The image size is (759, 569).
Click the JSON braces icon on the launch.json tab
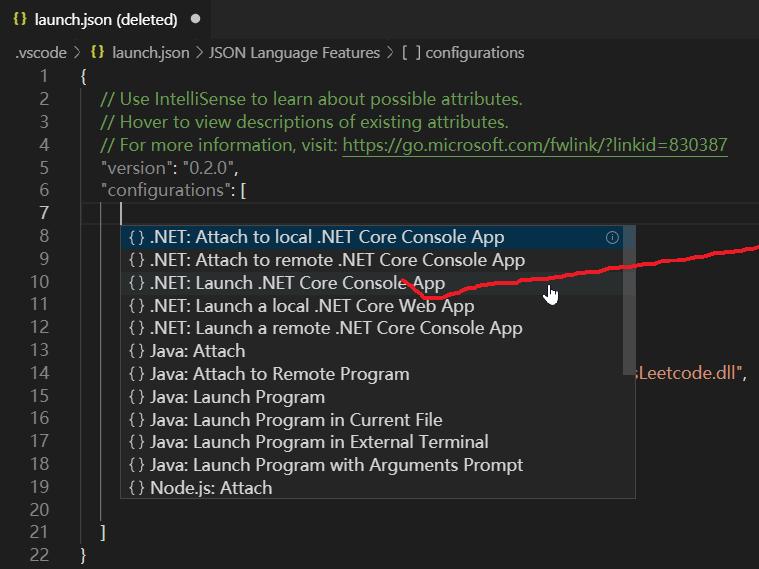point(20,18)
